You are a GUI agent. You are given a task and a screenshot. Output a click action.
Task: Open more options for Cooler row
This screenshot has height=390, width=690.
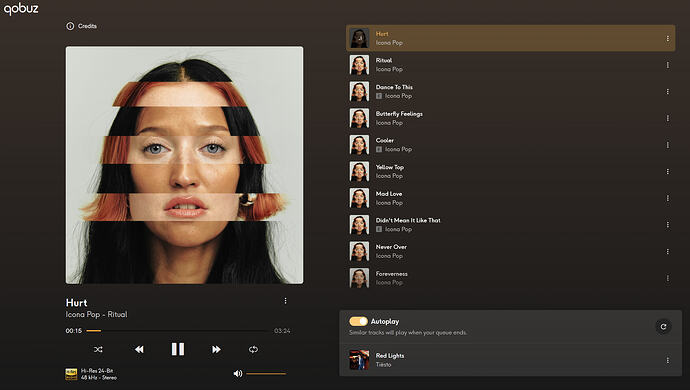(668, 145)
